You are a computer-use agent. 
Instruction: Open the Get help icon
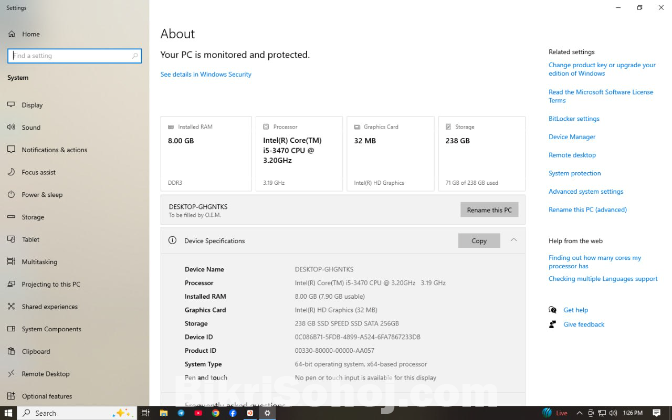(x=553, y=310)
